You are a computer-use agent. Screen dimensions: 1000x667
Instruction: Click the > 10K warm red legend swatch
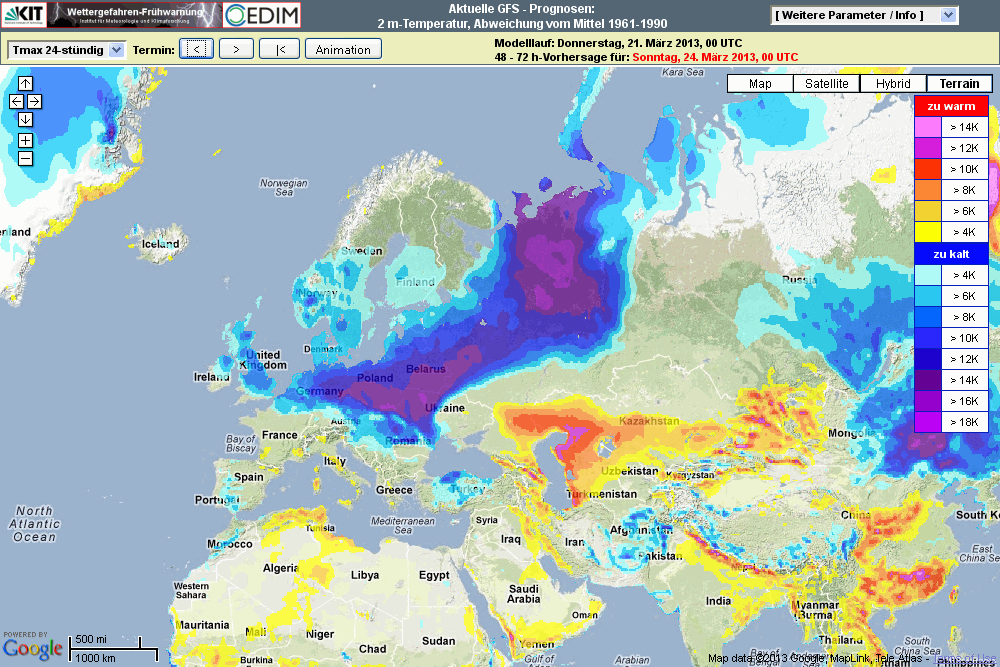click(x=927, y=169)
